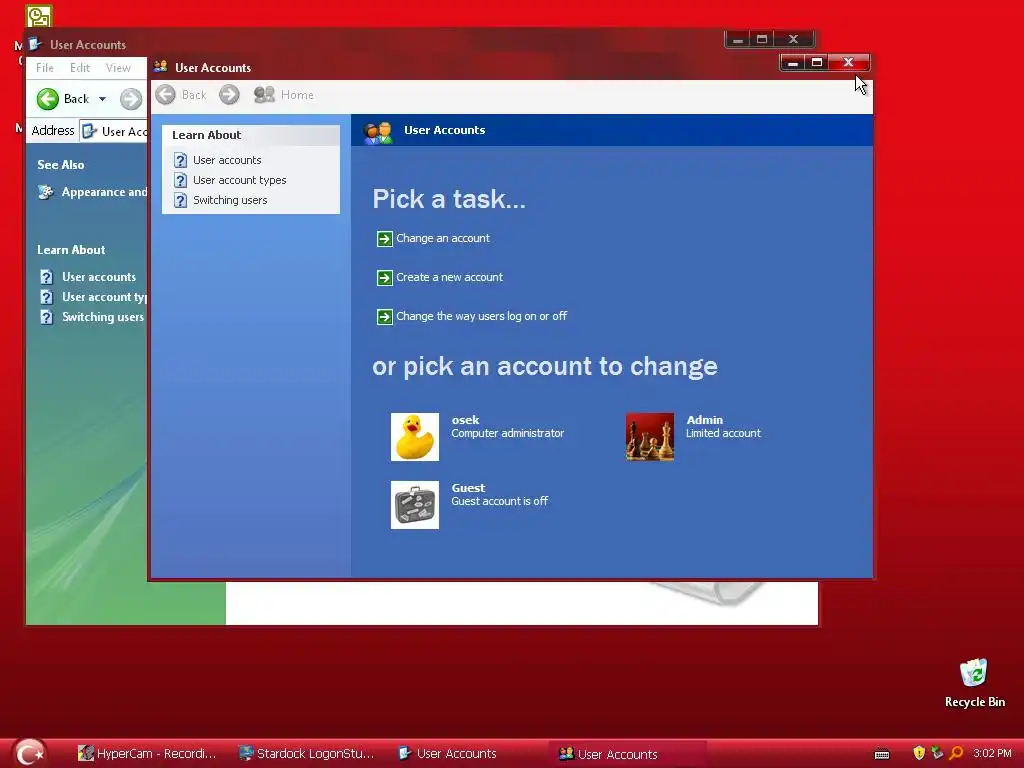Maximize the front User Accounts window
The width and height of the screenshot is (1024, 768).
(x=816, y=63)
